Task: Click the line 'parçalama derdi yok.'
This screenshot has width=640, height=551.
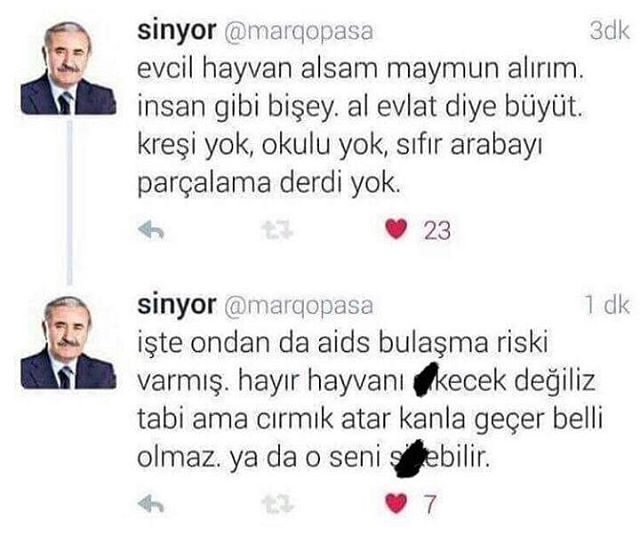Action: coord(269,183)
